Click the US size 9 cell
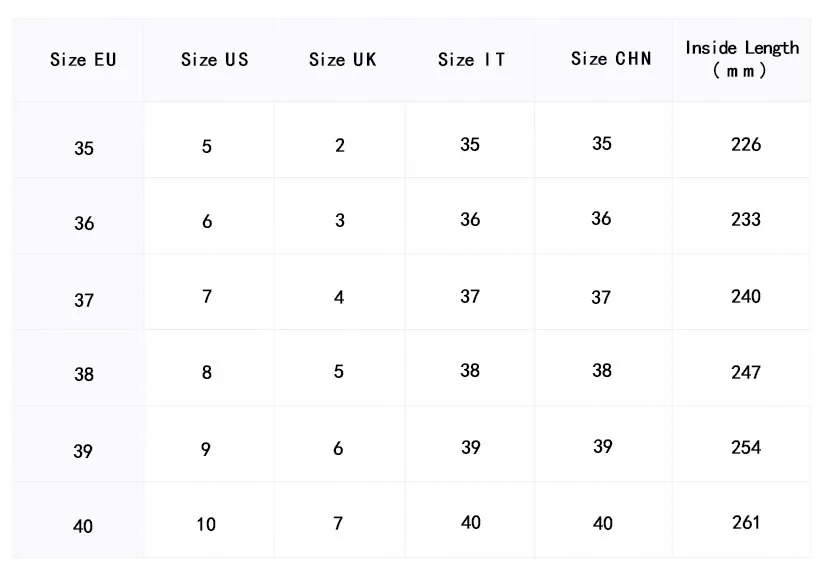 (x=206, y=450)
